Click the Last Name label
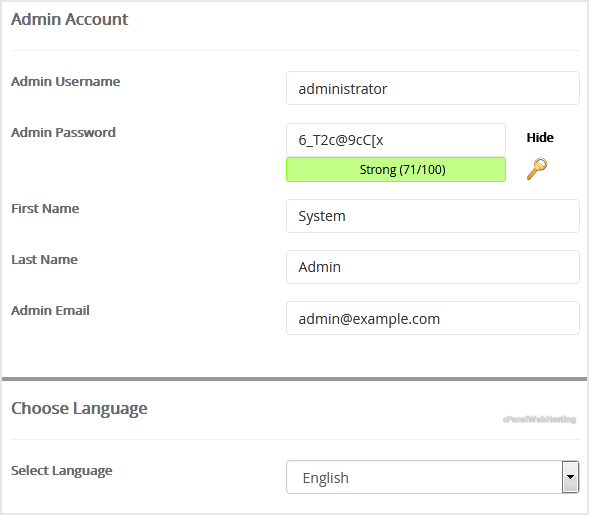589x515 pixels. pyautogui.click(x=44, y=260)
